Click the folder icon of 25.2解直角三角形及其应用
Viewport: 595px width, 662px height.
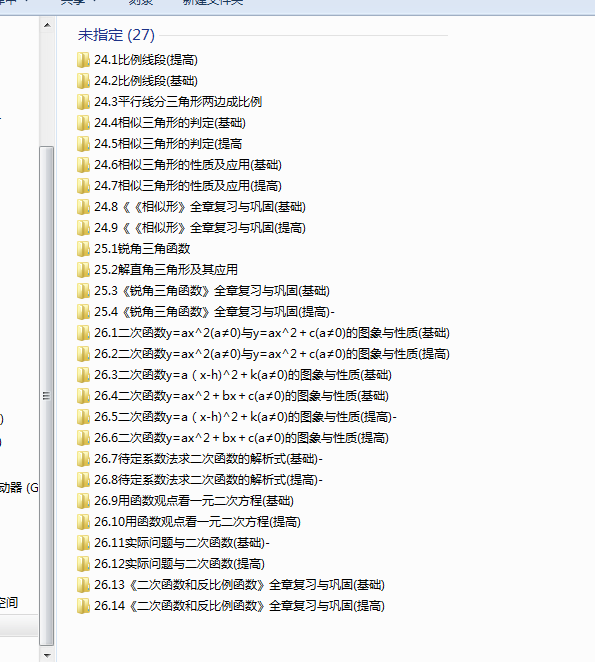pyautogui.click(x=83, y=270)
